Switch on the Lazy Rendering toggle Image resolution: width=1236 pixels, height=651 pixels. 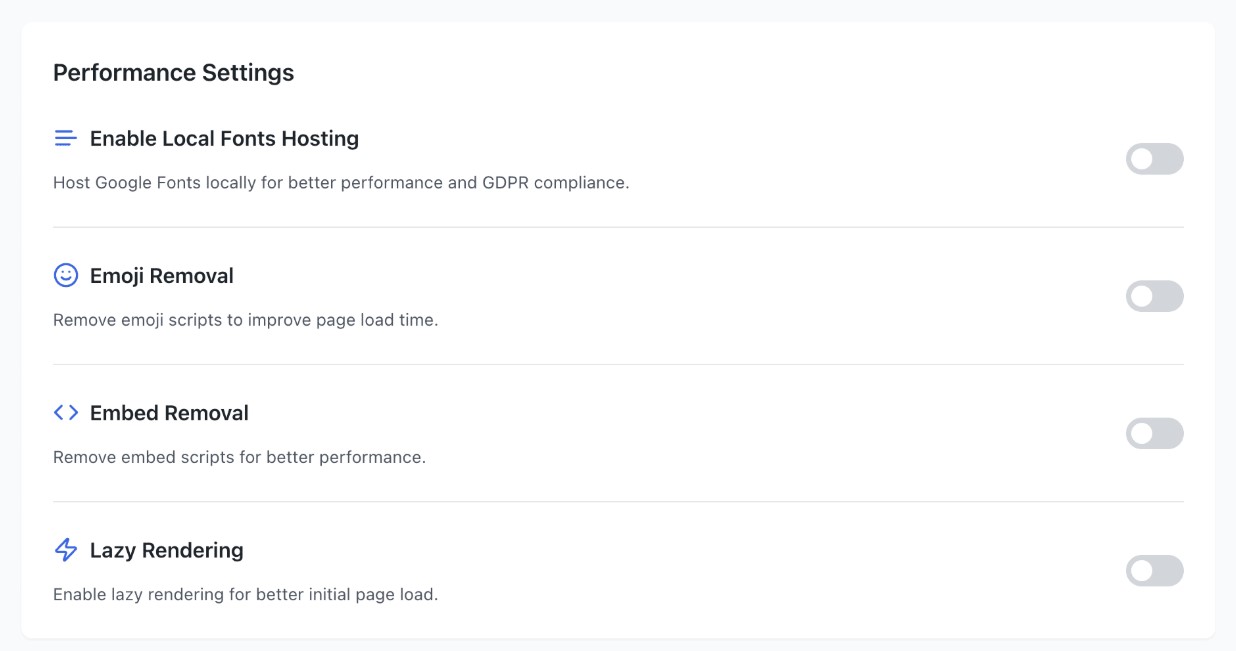click(x=1154, y=571)
